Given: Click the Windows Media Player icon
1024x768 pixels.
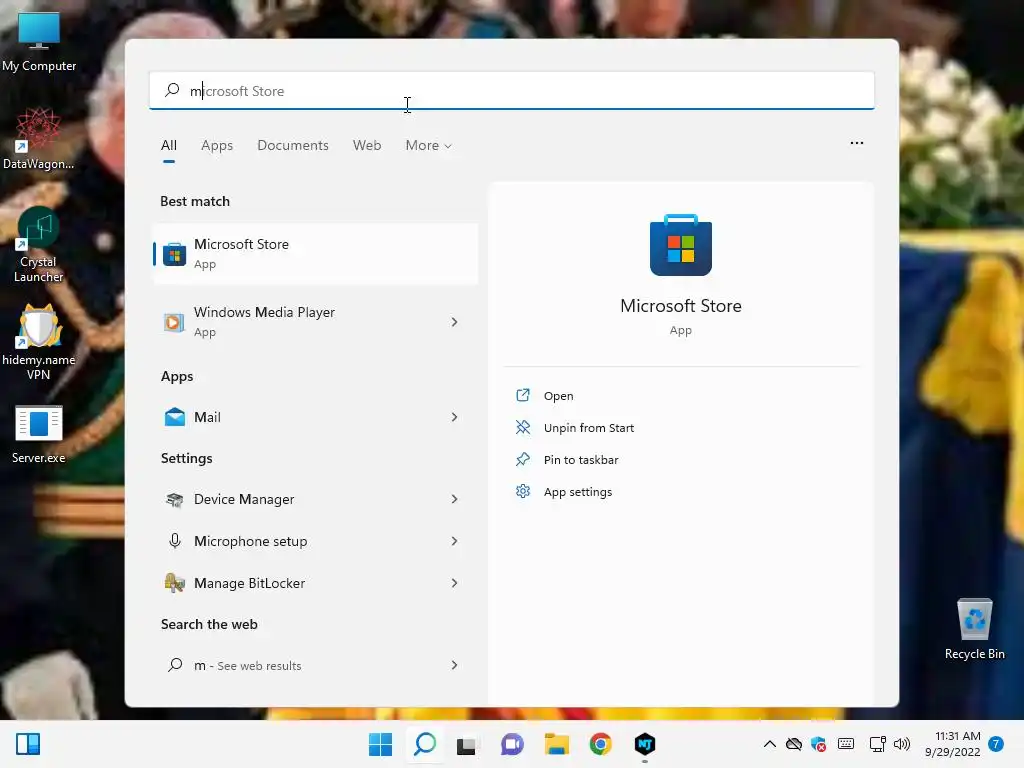Looking at the screenshot, I should [x=174, y=322].
